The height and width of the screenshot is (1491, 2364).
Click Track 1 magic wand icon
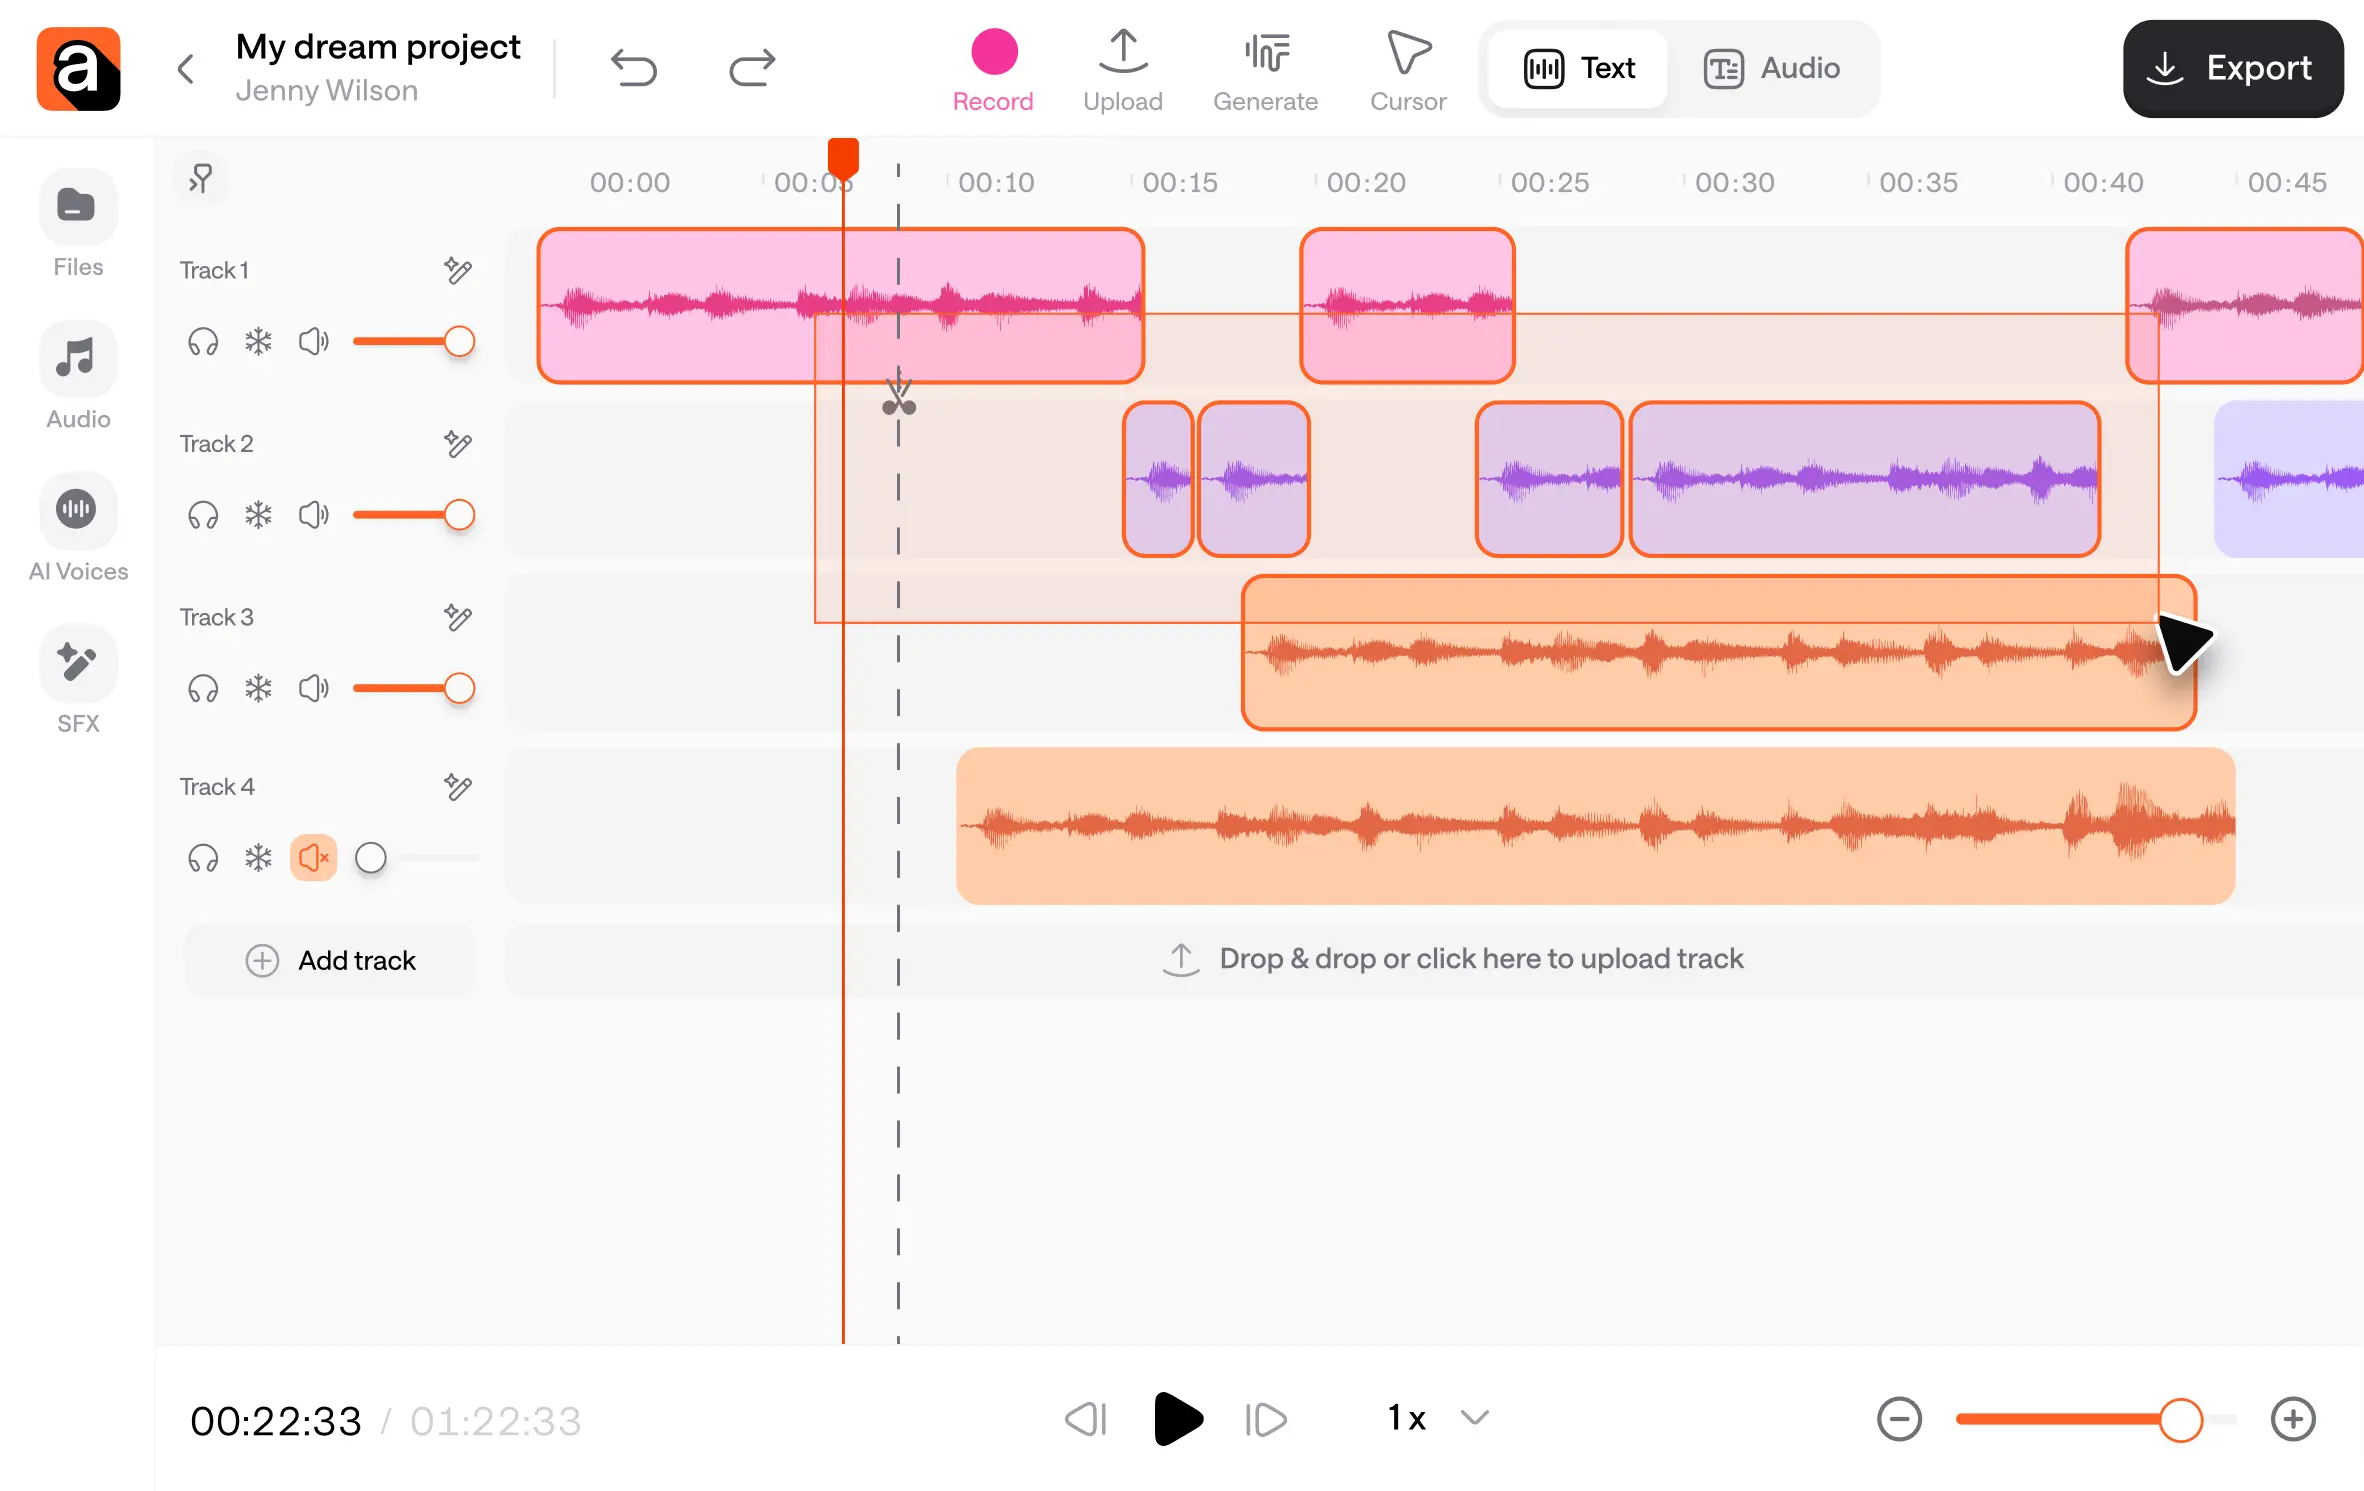[458, 270]
